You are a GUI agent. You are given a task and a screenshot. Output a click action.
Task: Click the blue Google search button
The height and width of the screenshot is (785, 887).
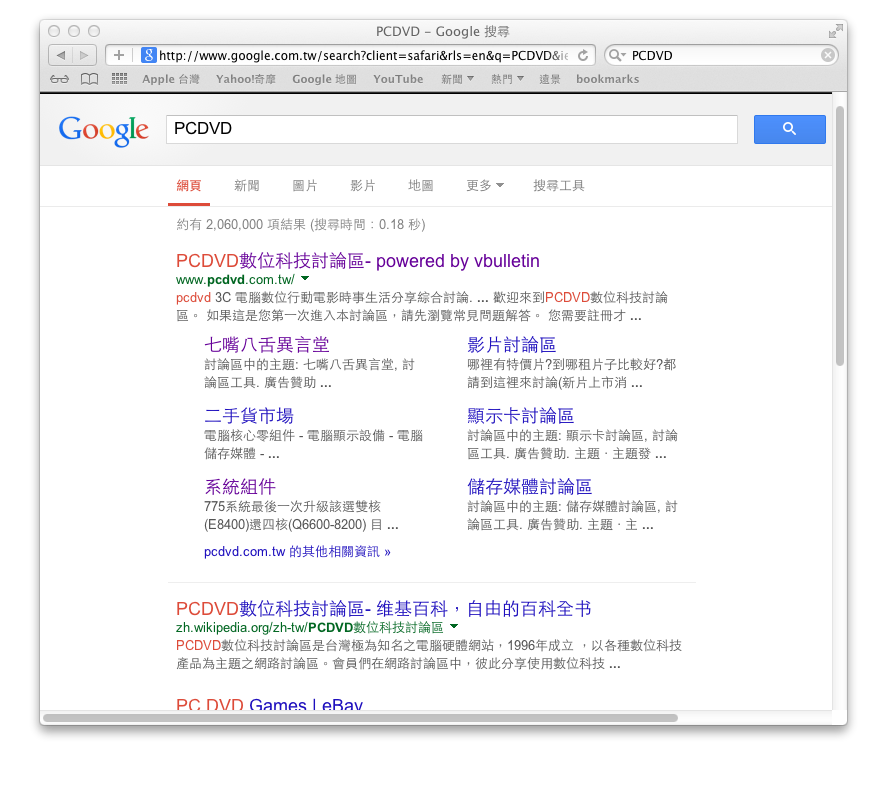coord(789,129)
